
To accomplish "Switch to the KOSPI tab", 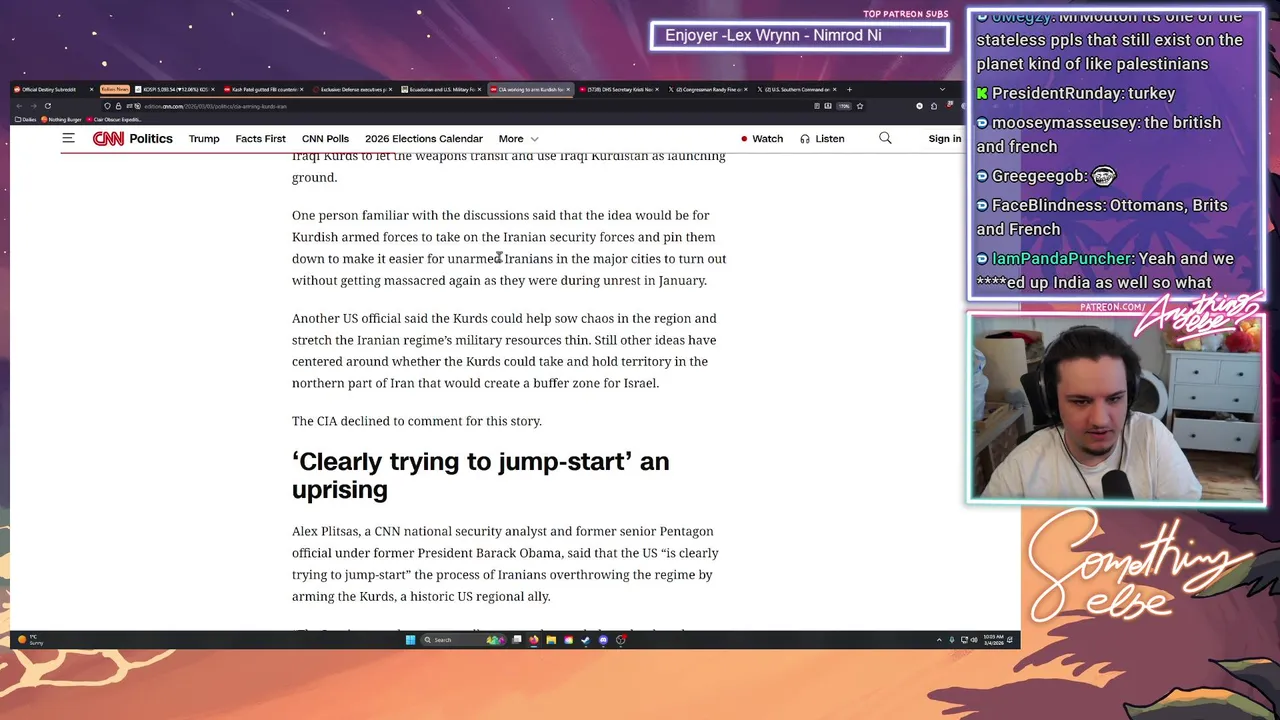I will coord(175,90).
